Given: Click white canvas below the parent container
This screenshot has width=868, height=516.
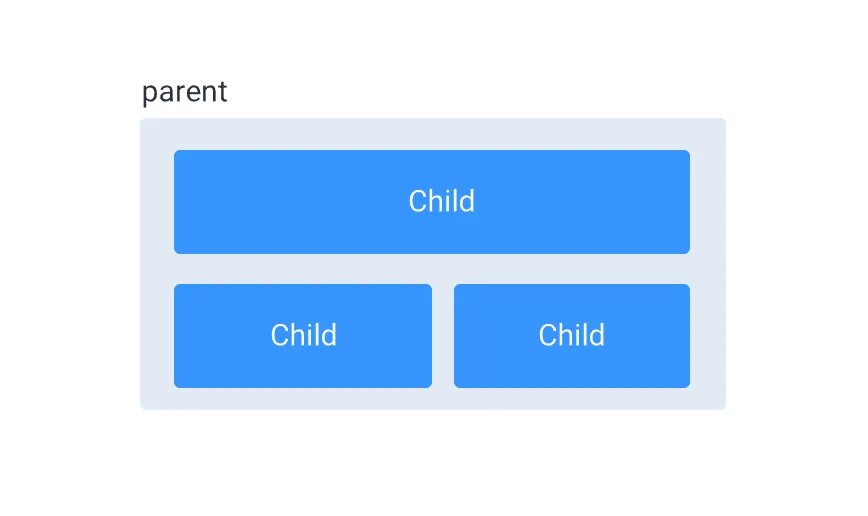Looking at the screenshot, I should 432,463.
